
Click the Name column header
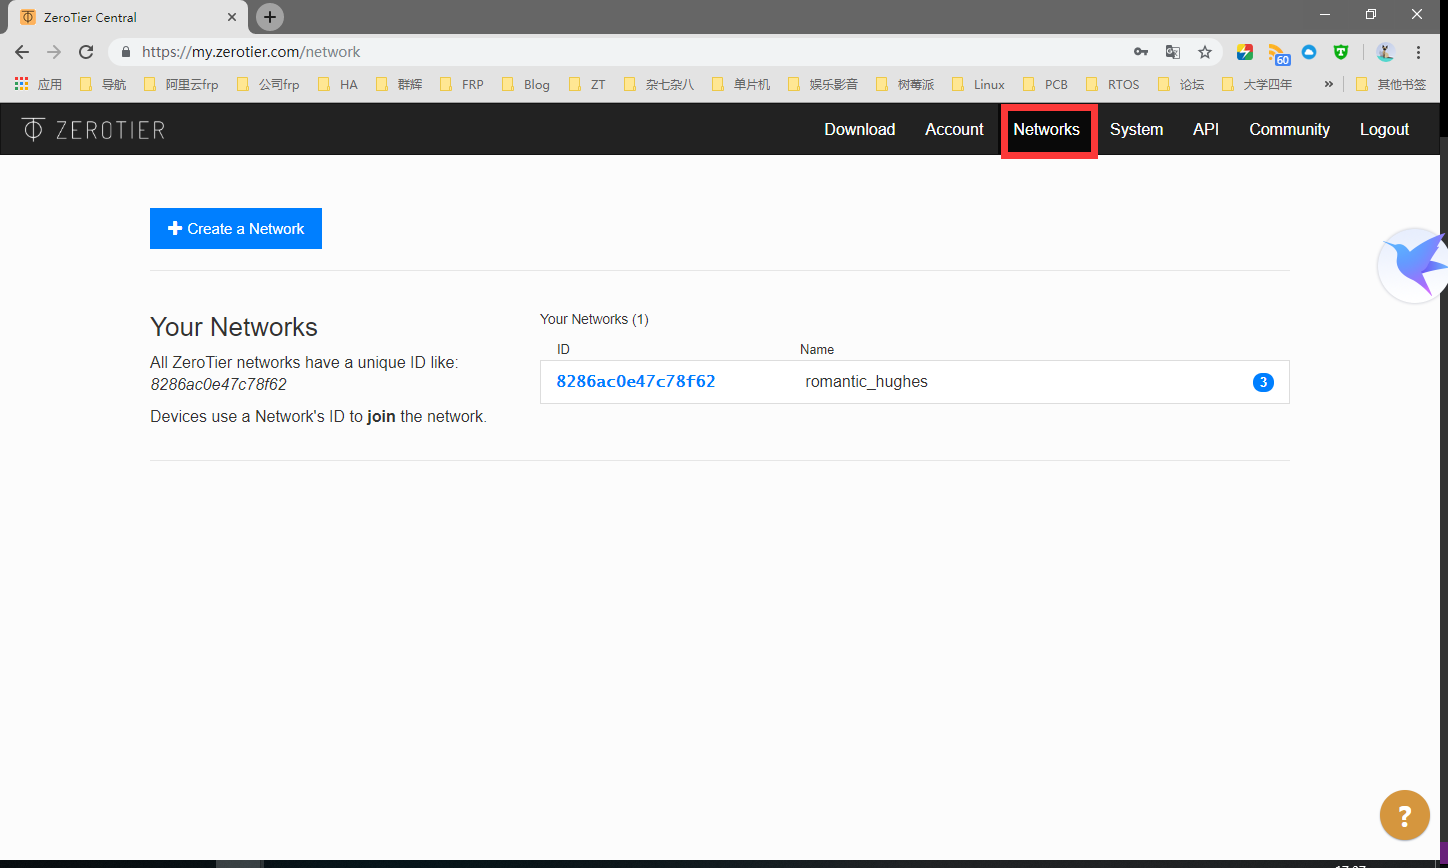pos(817,349)
